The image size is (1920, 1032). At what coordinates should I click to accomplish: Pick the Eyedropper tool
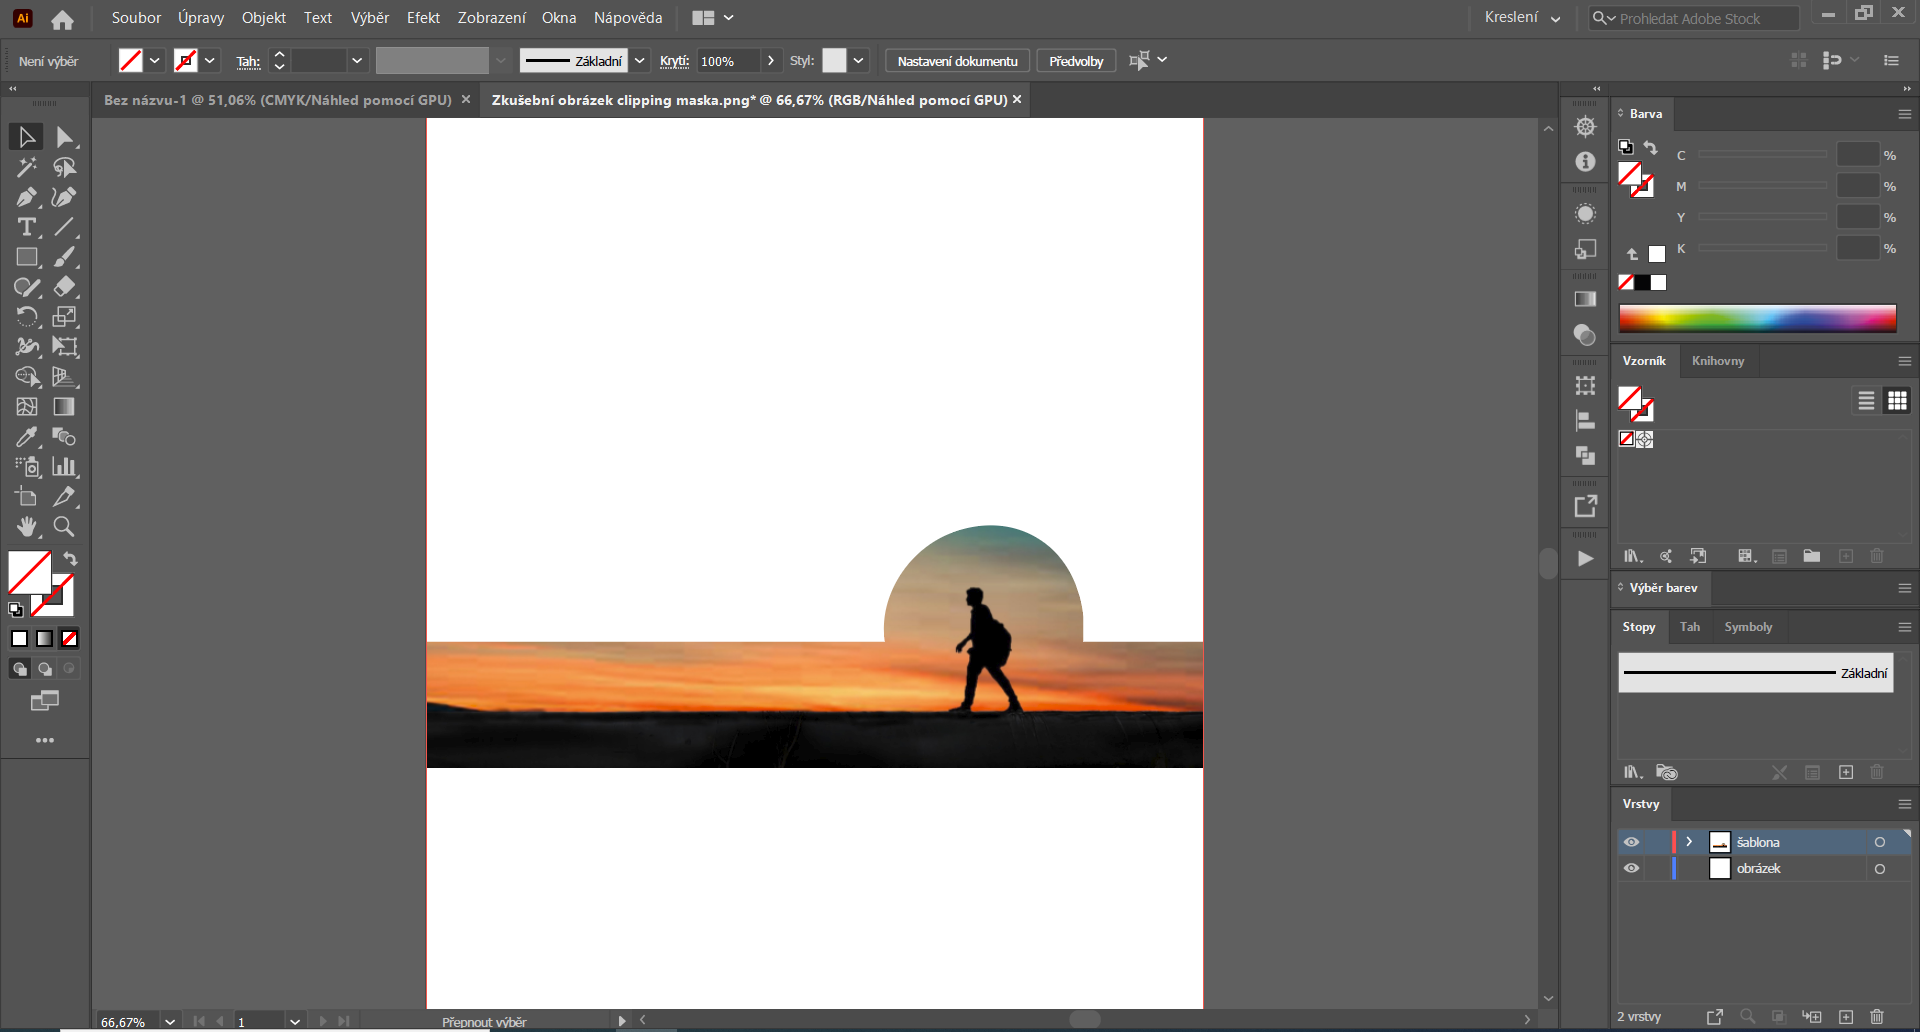(x=26, y=437)
